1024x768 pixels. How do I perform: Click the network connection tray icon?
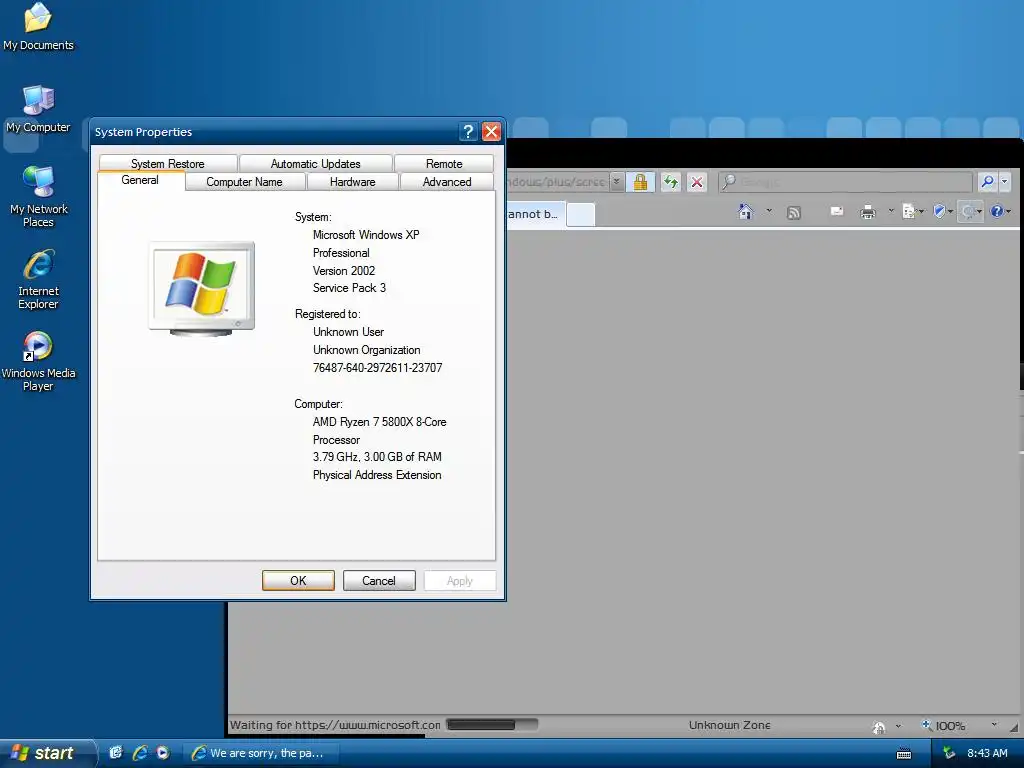[948, 753]
